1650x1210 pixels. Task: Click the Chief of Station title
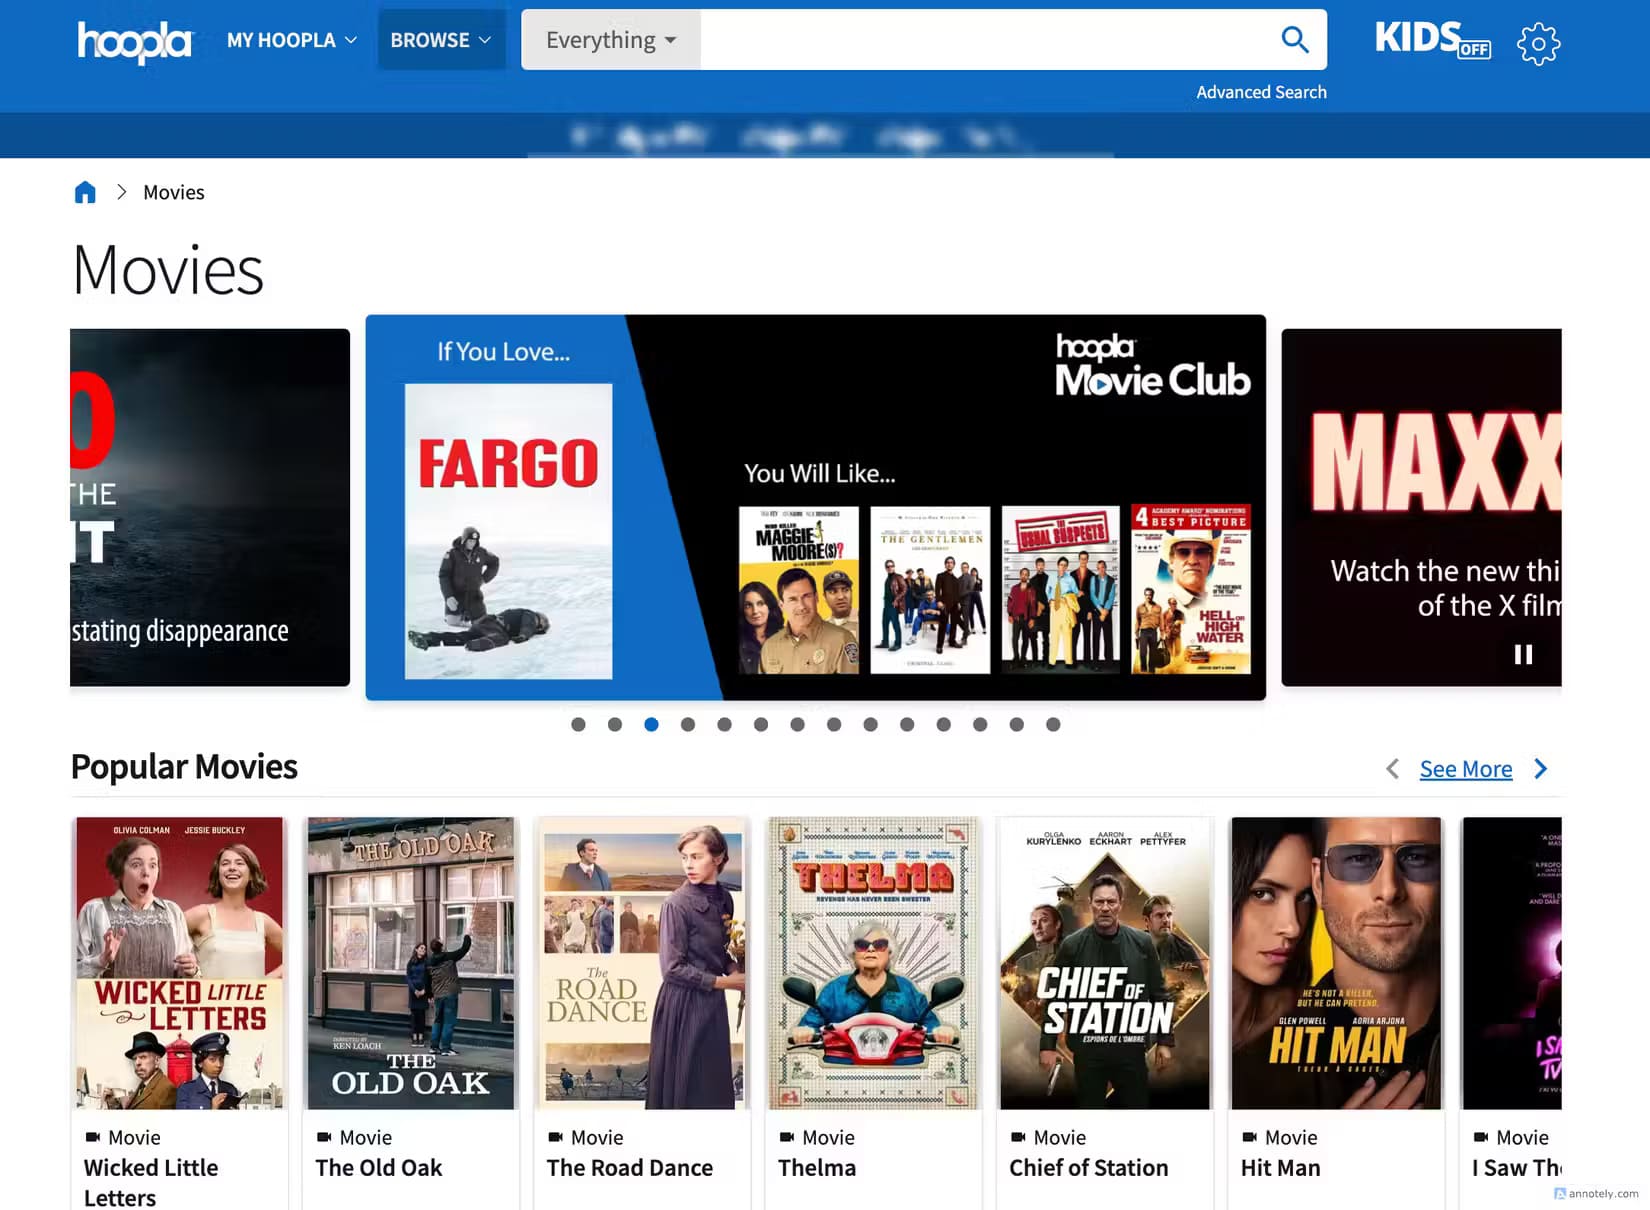click(x=1089, y=1168)
